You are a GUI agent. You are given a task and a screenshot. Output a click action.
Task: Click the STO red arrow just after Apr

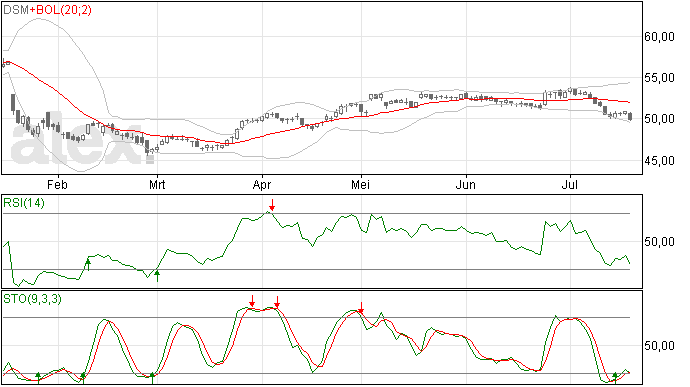(277, 302)
